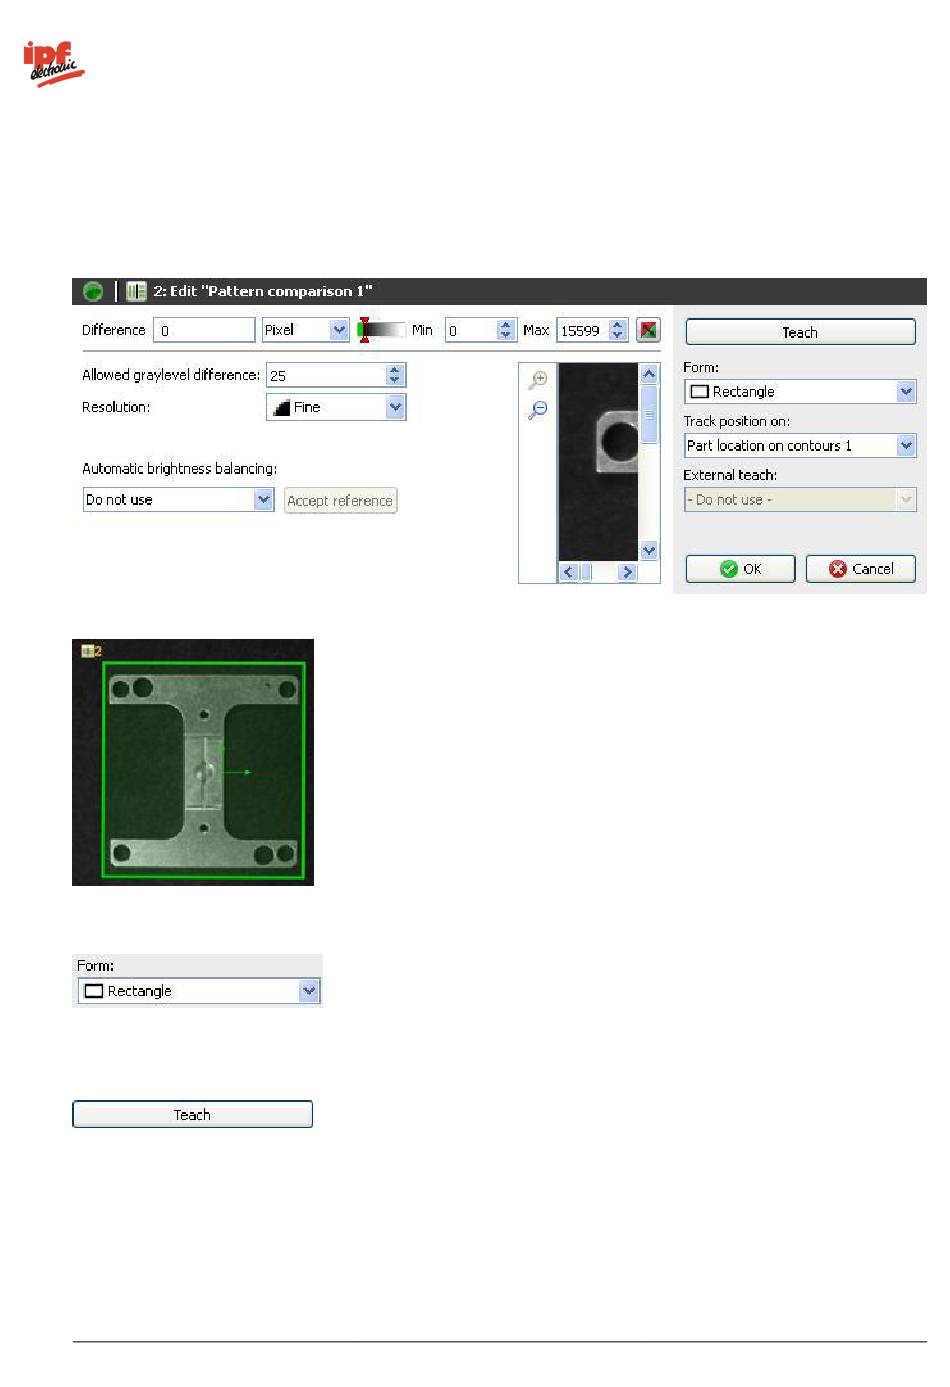The image size is (950, 1387).
Task: Open the Automatic brightness balancing dropdown
Action: click(178, 500)
